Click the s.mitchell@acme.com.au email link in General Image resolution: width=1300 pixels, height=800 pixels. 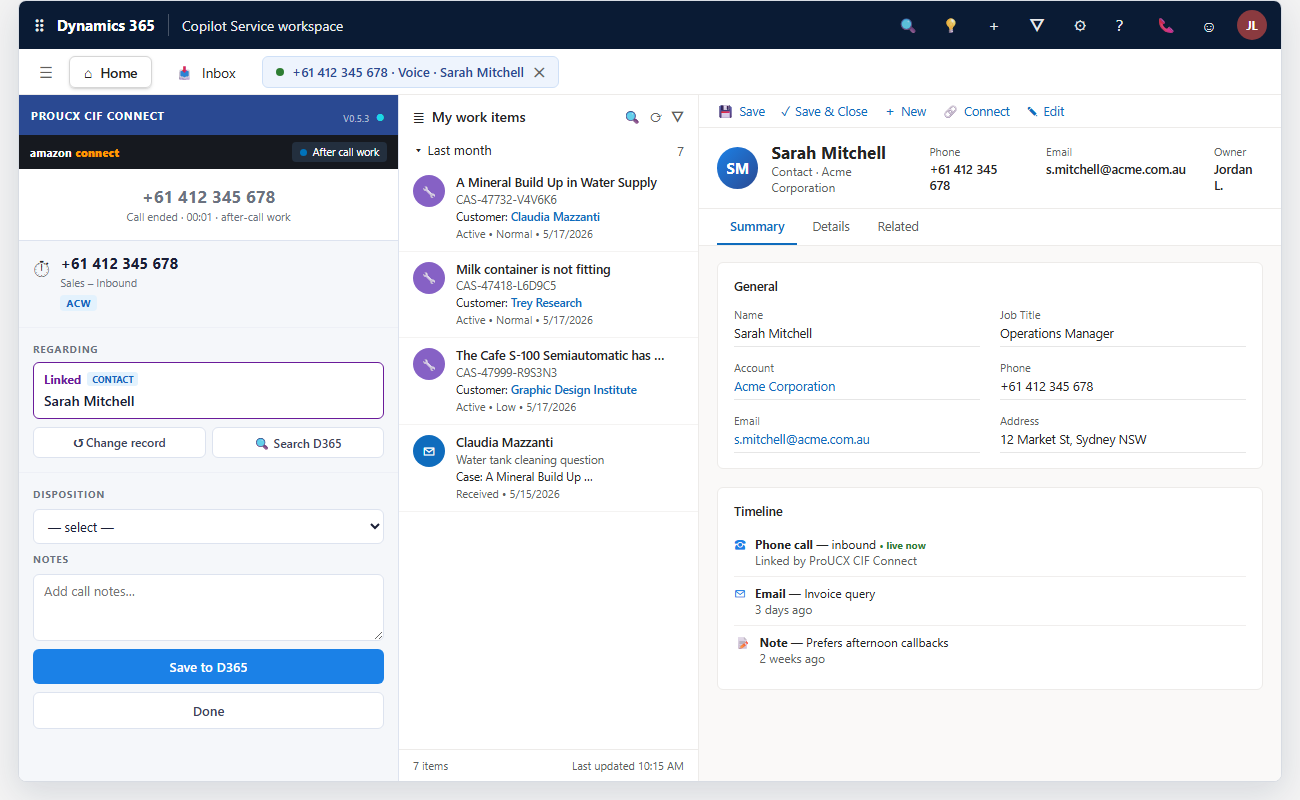[x=802, y=440]
